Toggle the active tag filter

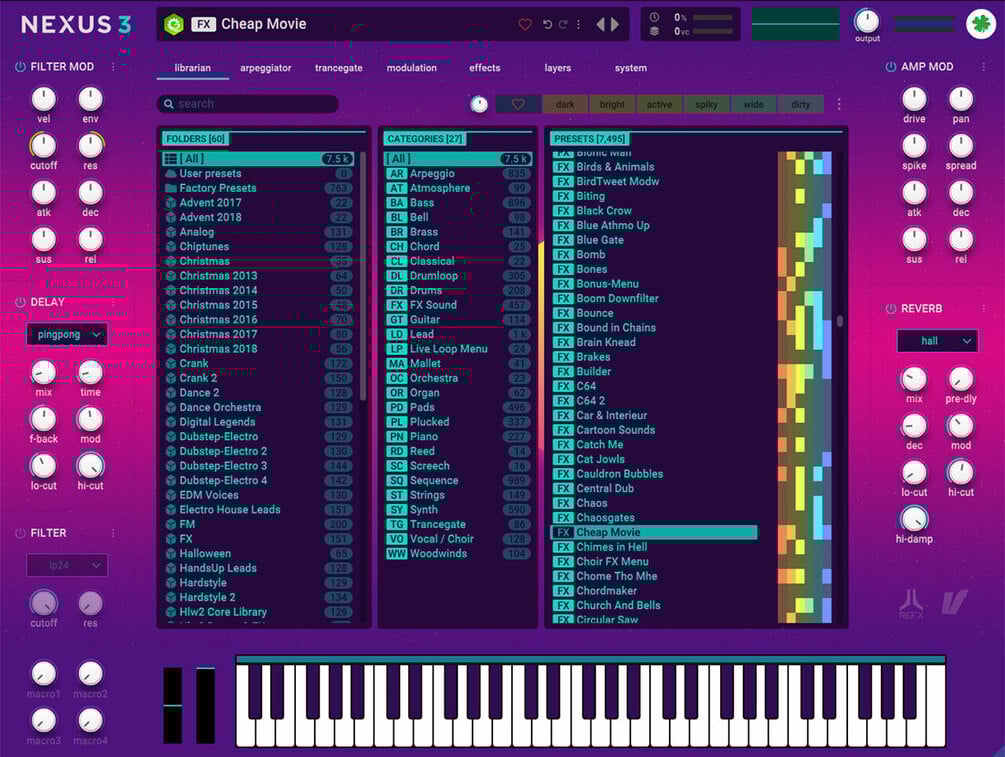point(660,104)
